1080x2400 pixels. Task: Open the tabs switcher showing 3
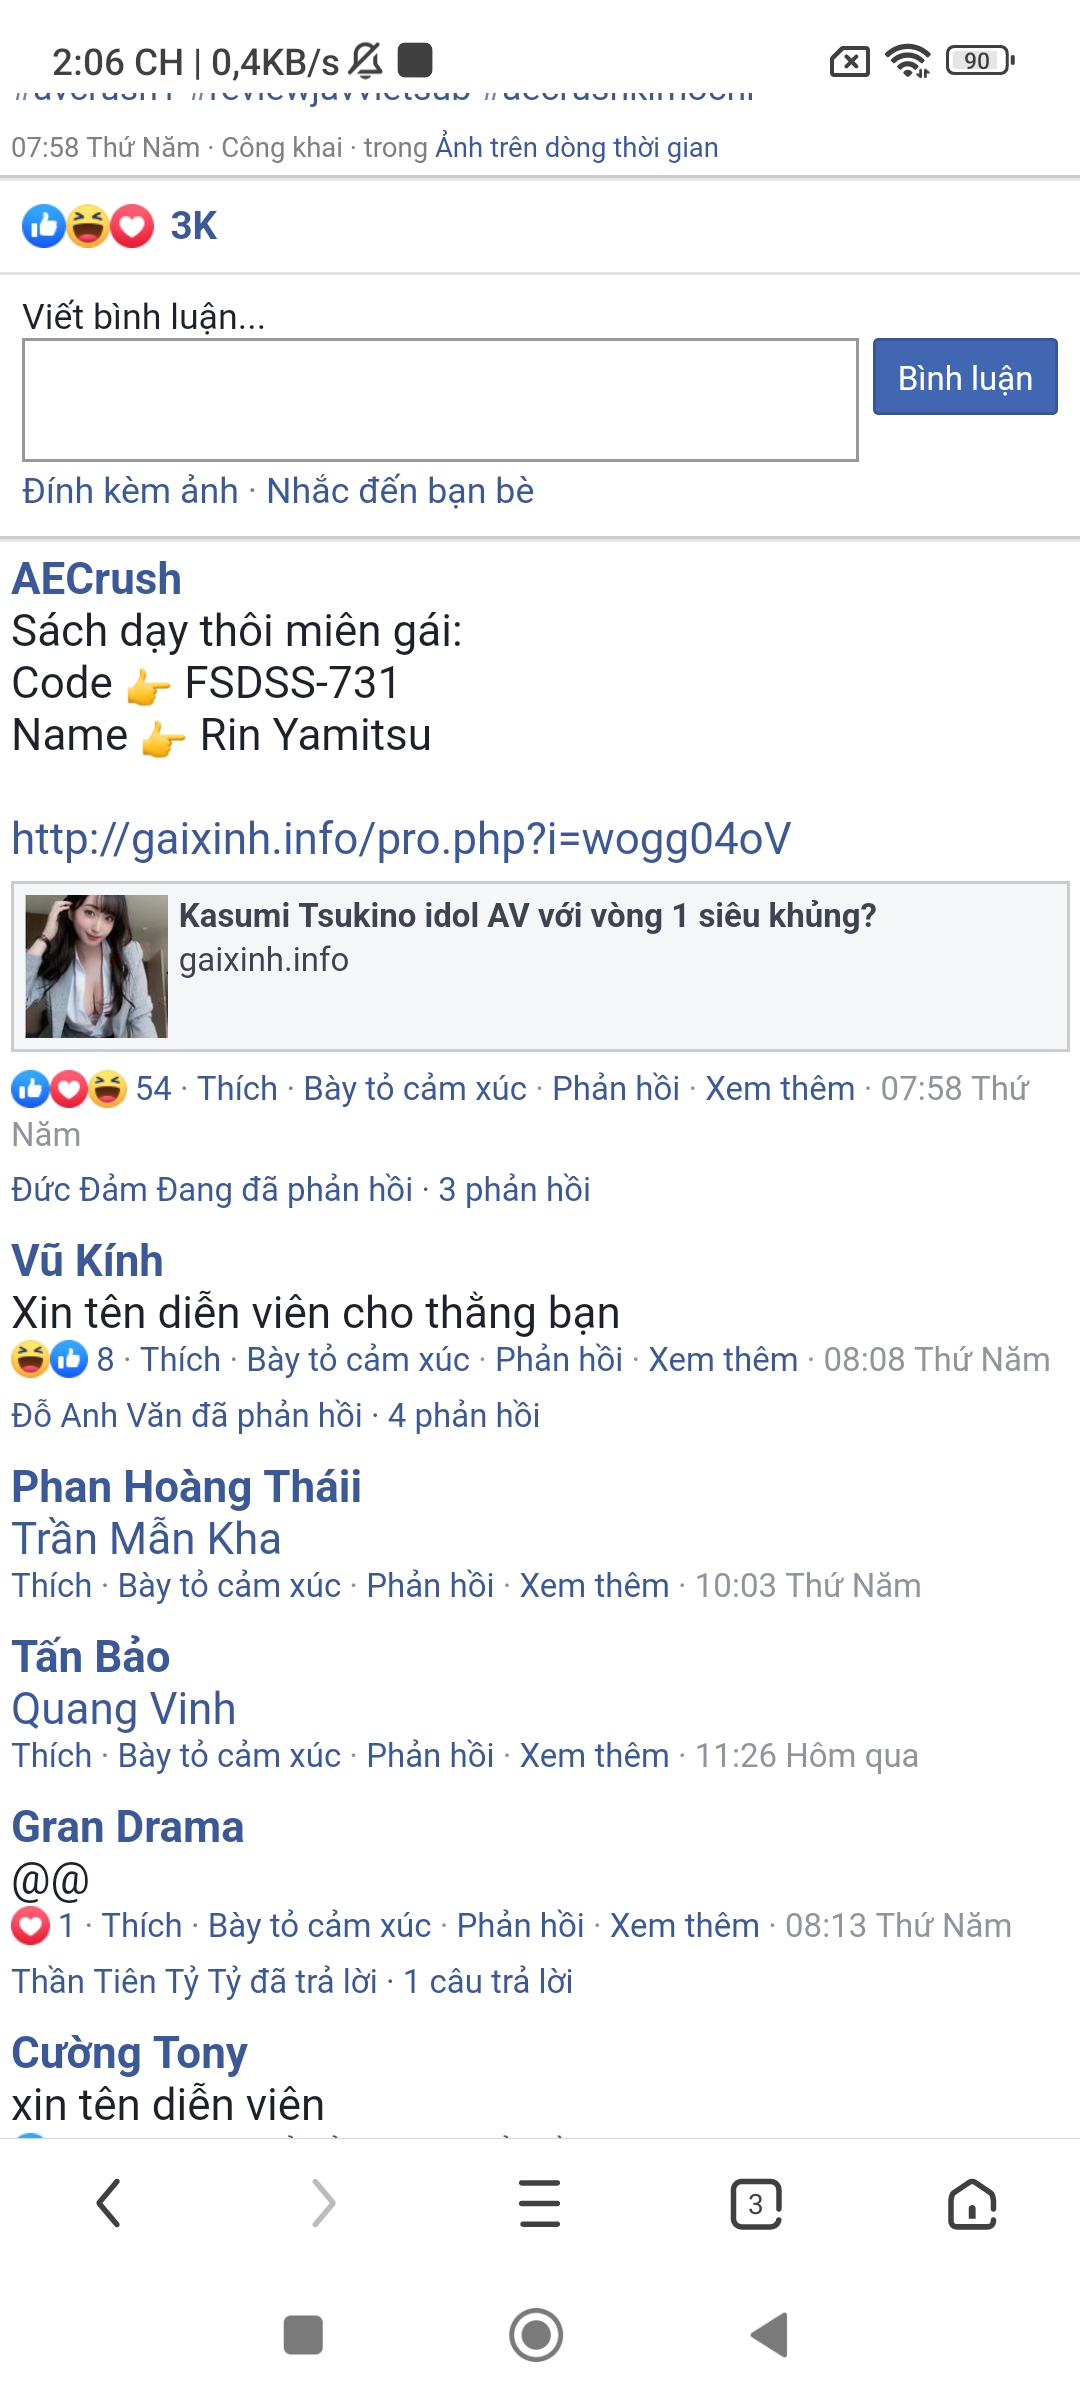tap(756, 2203)
